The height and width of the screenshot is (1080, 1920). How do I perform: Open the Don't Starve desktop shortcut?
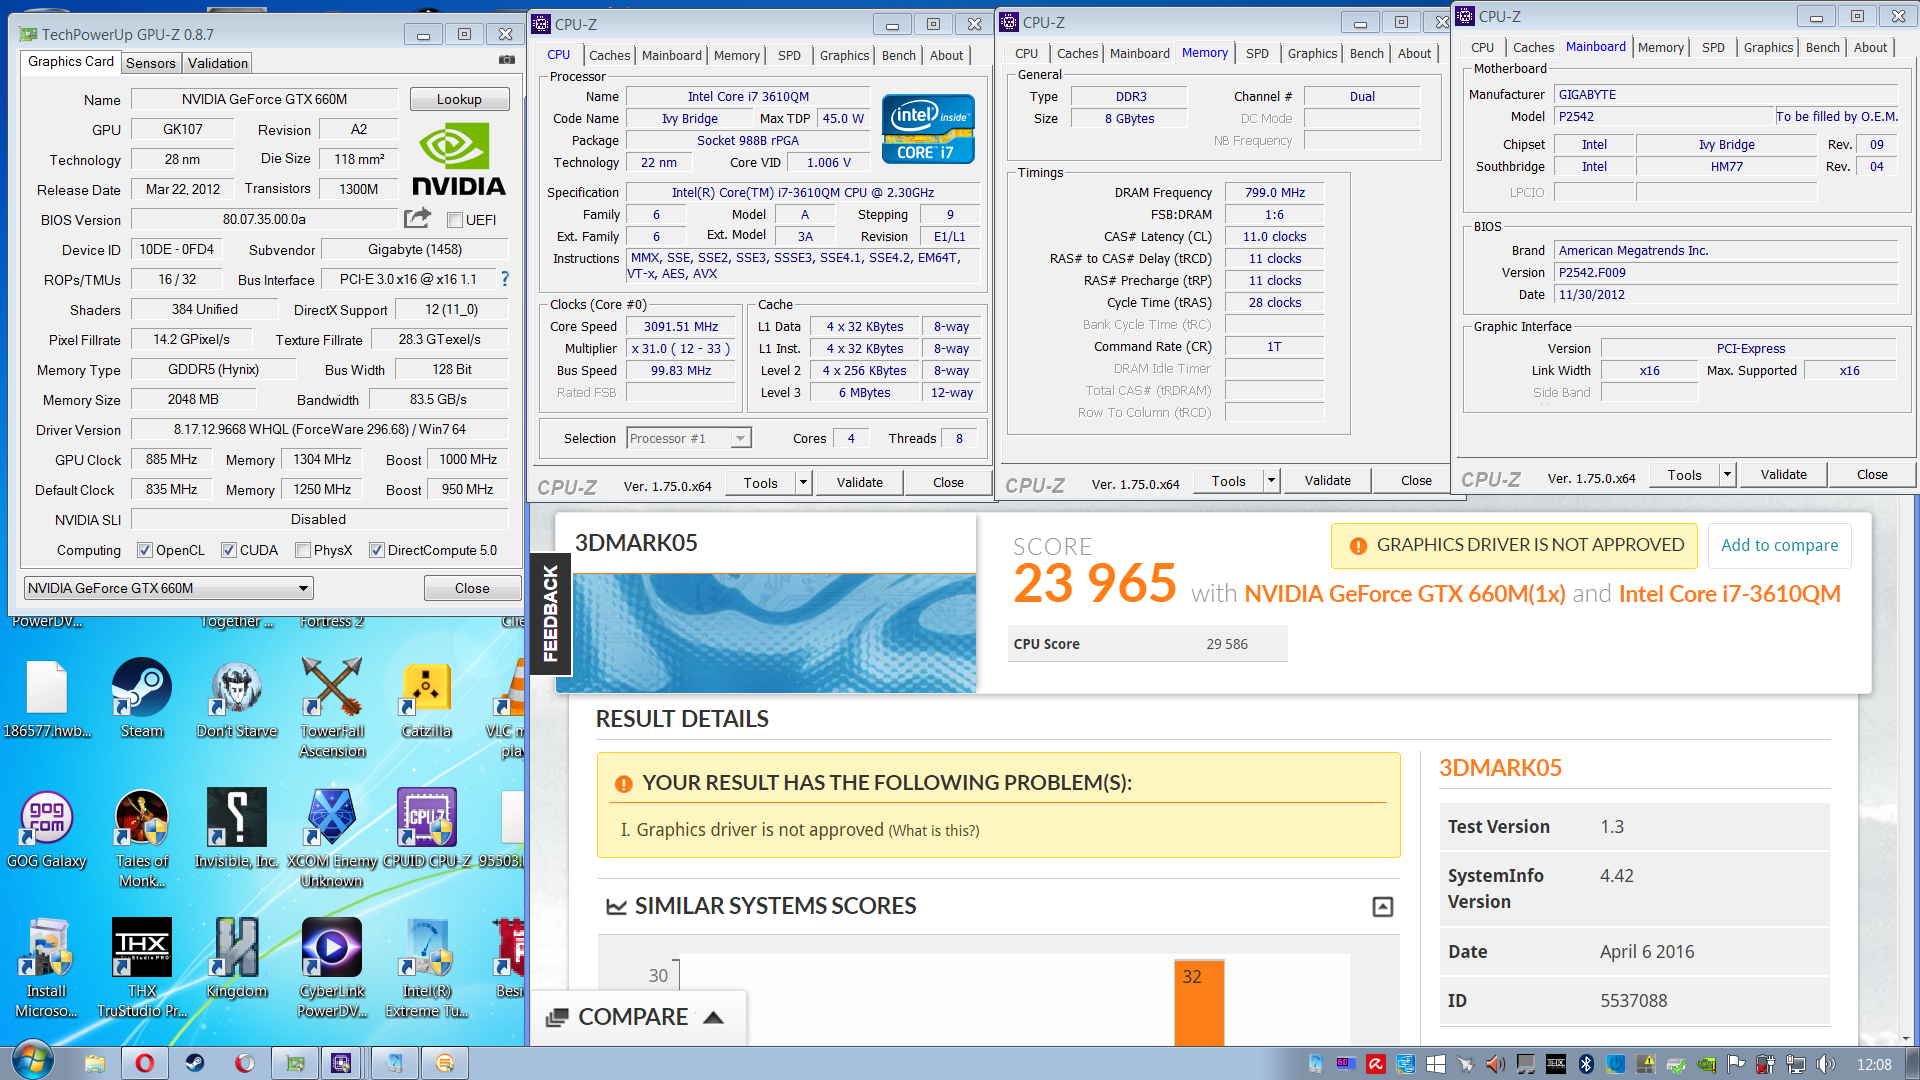click(237, 699)
